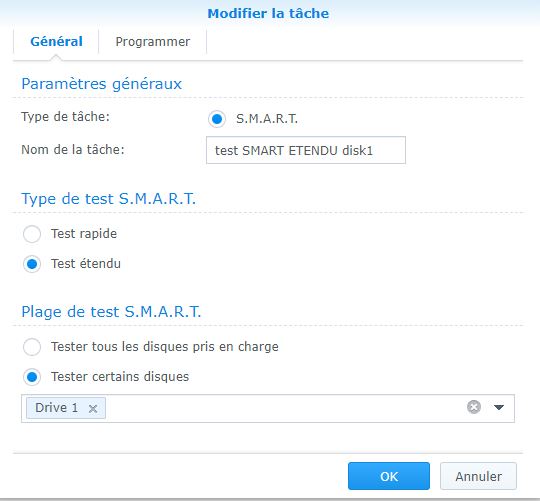Screen dimensions: 540x501
Task: Focus the Nom de la tâche text field
Action: click(x=306, y=150)
